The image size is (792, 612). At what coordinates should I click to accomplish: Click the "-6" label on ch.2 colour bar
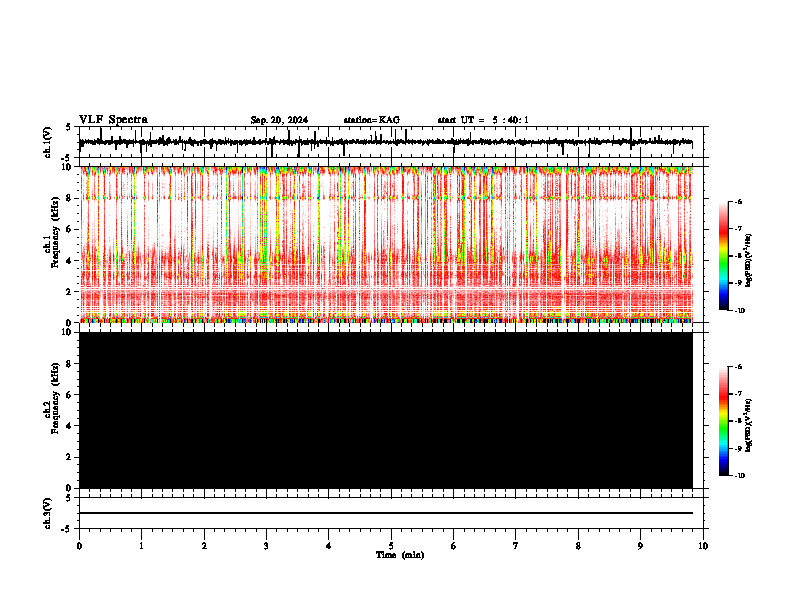click(x=738, y=367)
